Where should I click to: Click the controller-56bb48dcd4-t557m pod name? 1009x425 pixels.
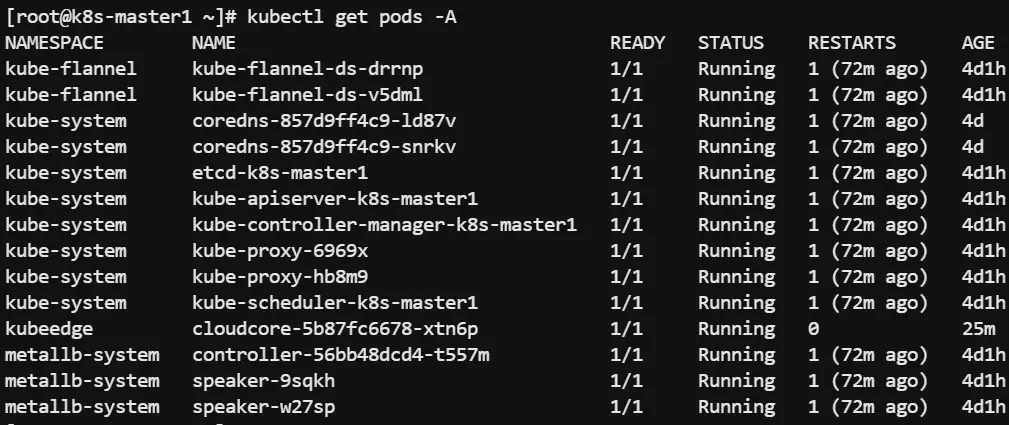point(340,355)
